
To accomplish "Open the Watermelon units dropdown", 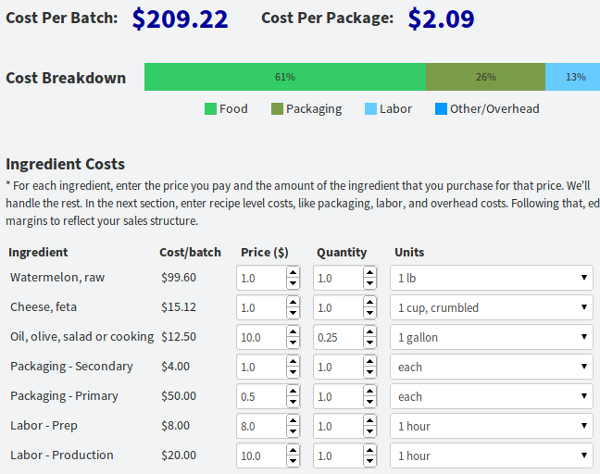I will 491,278.
